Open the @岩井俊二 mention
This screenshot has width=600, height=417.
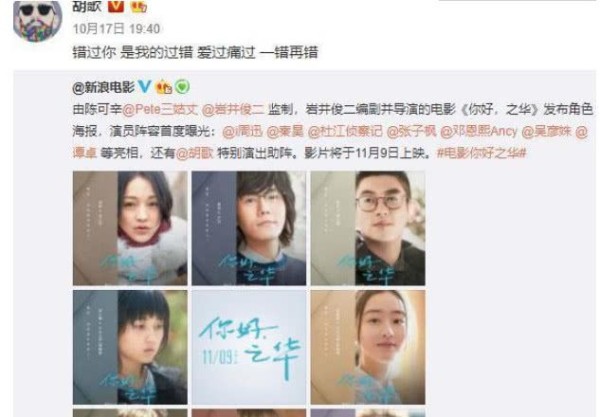[233, 110]
